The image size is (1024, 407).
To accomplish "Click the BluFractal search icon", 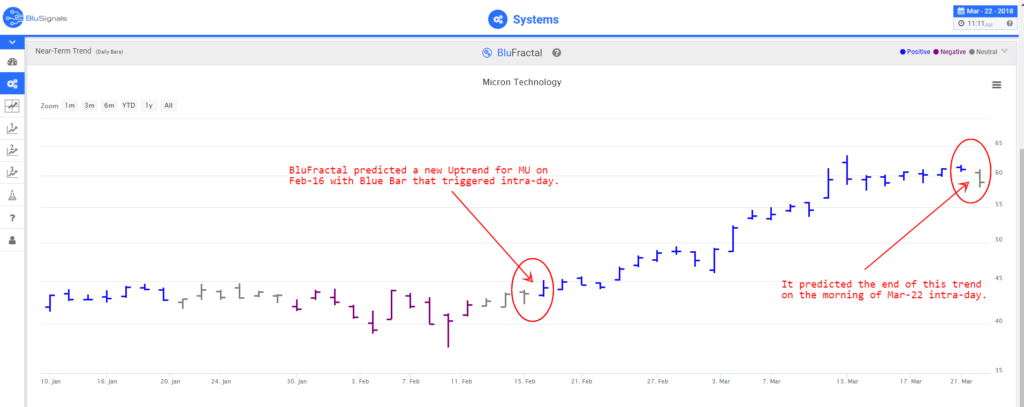I will 487,53.
